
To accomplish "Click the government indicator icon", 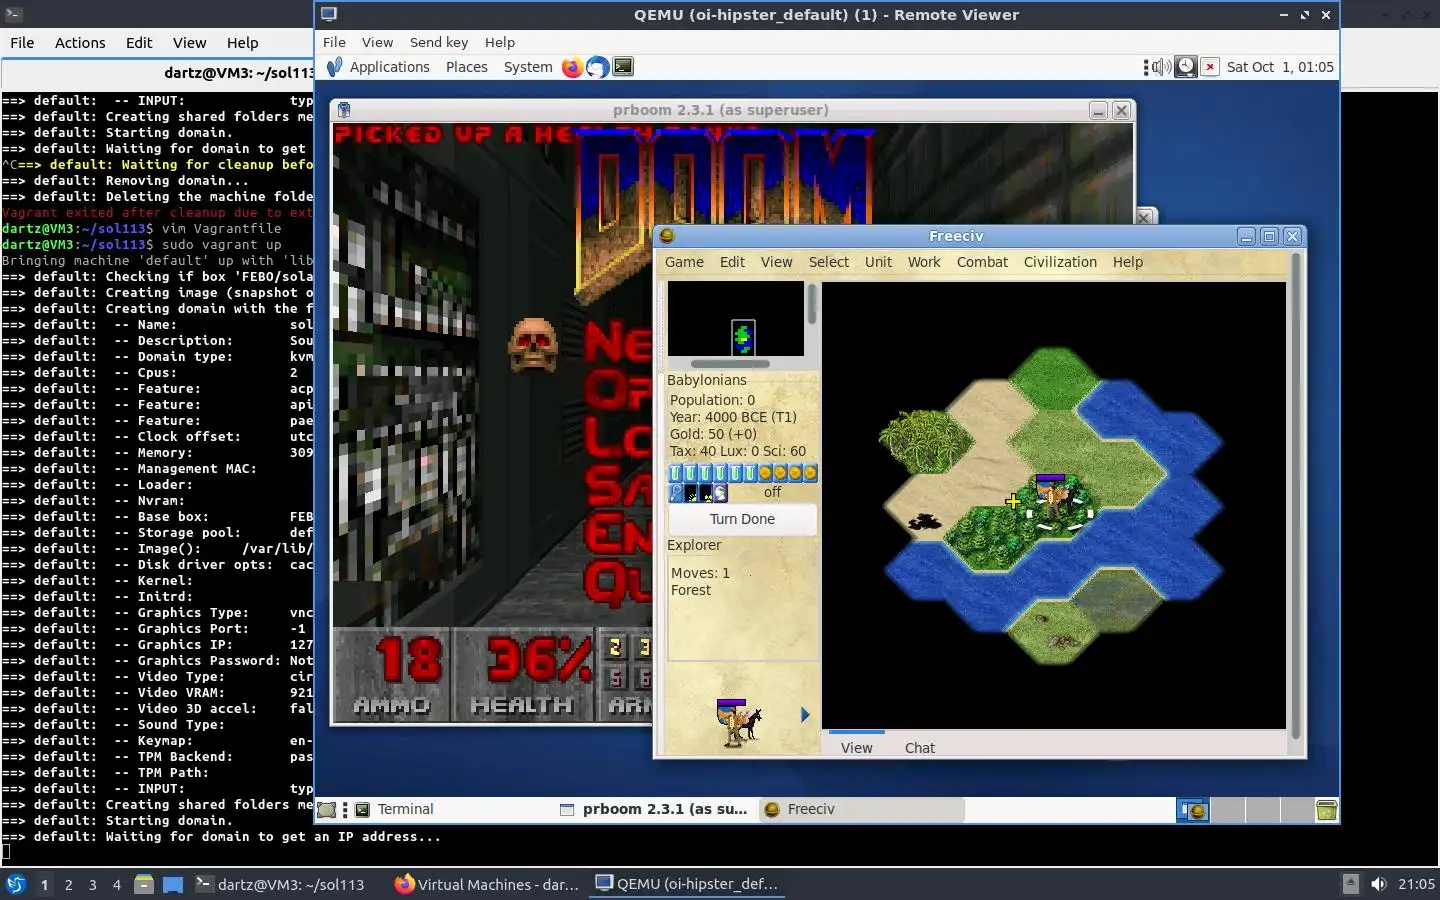I will point(720,492).
